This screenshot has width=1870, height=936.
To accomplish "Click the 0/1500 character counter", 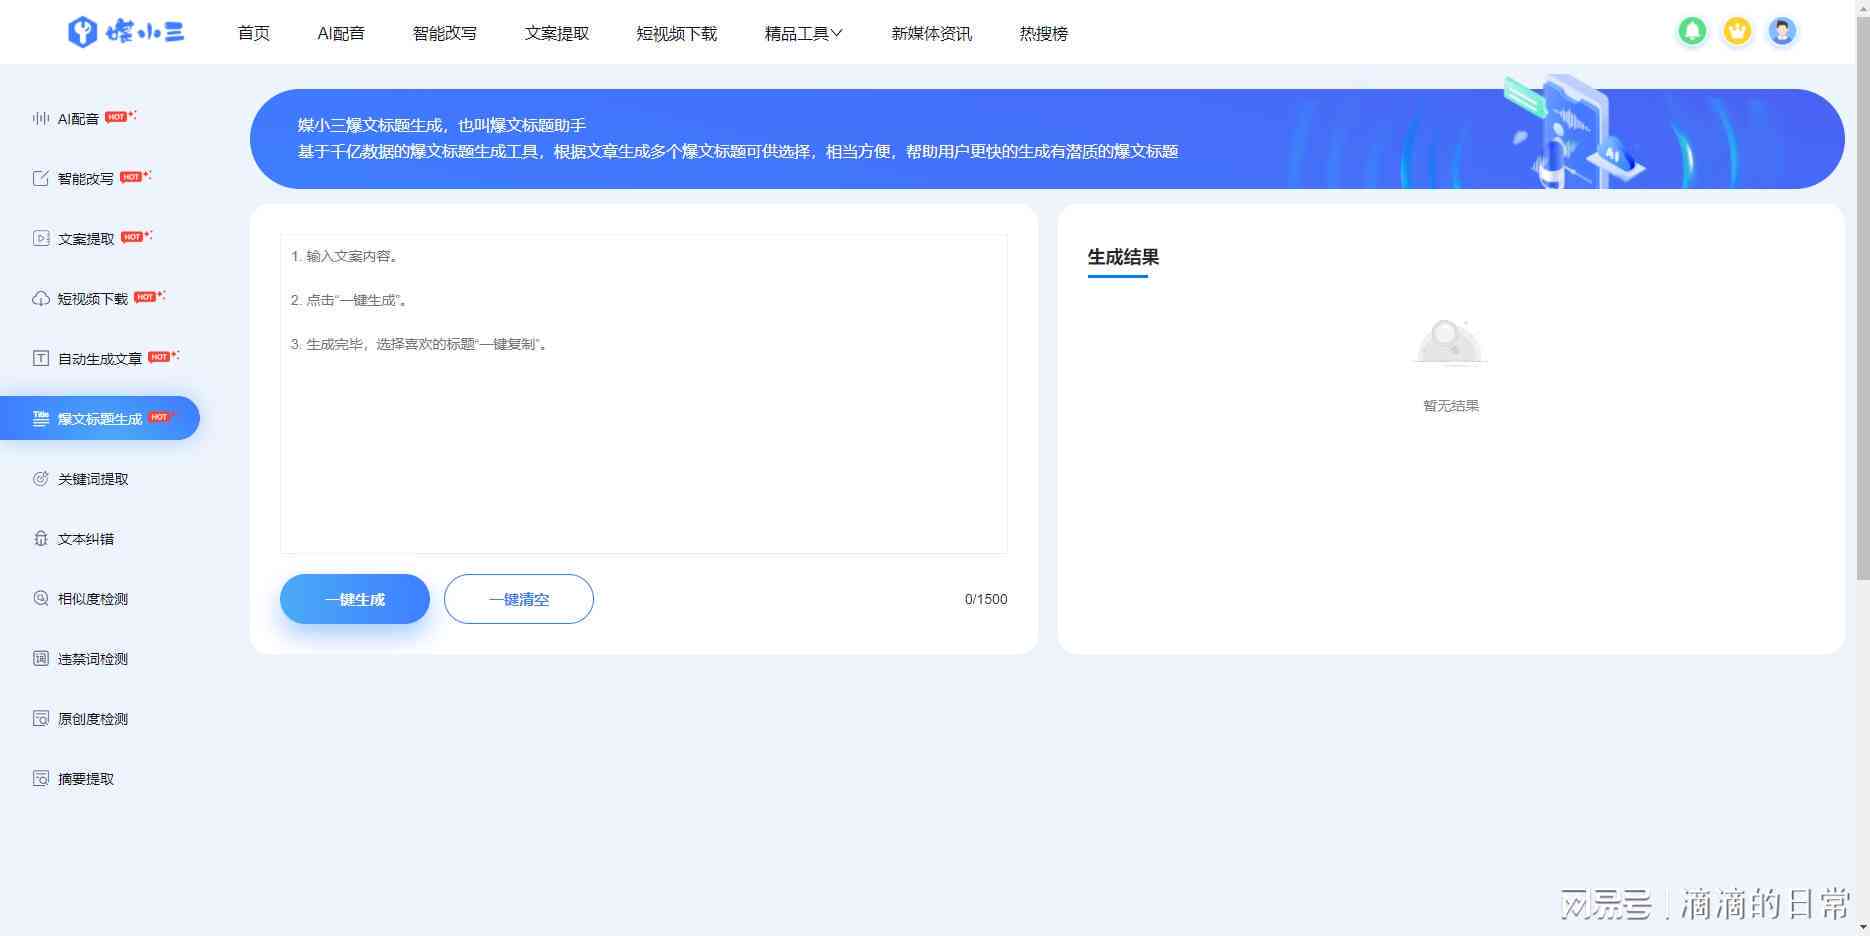I will coord(986,599).
